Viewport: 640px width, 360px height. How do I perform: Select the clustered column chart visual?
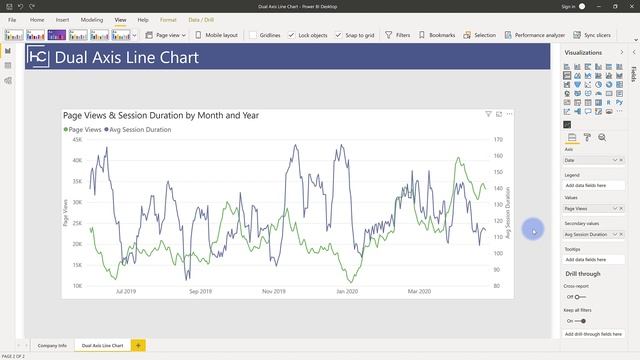598,67
